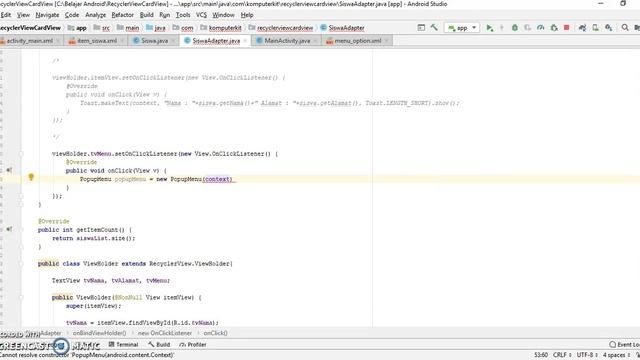Click the onClick() structure breadcrumb
640x360 pixels.
[215, 333]
